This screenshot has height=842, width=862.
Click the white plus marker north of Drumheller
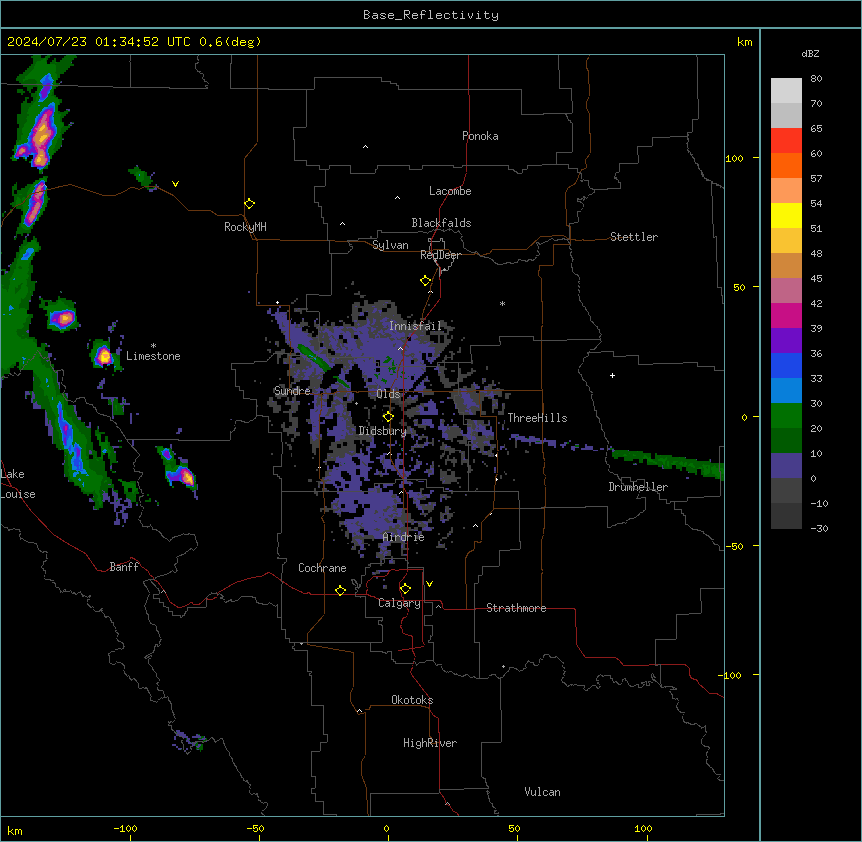[x=612, y=375]
